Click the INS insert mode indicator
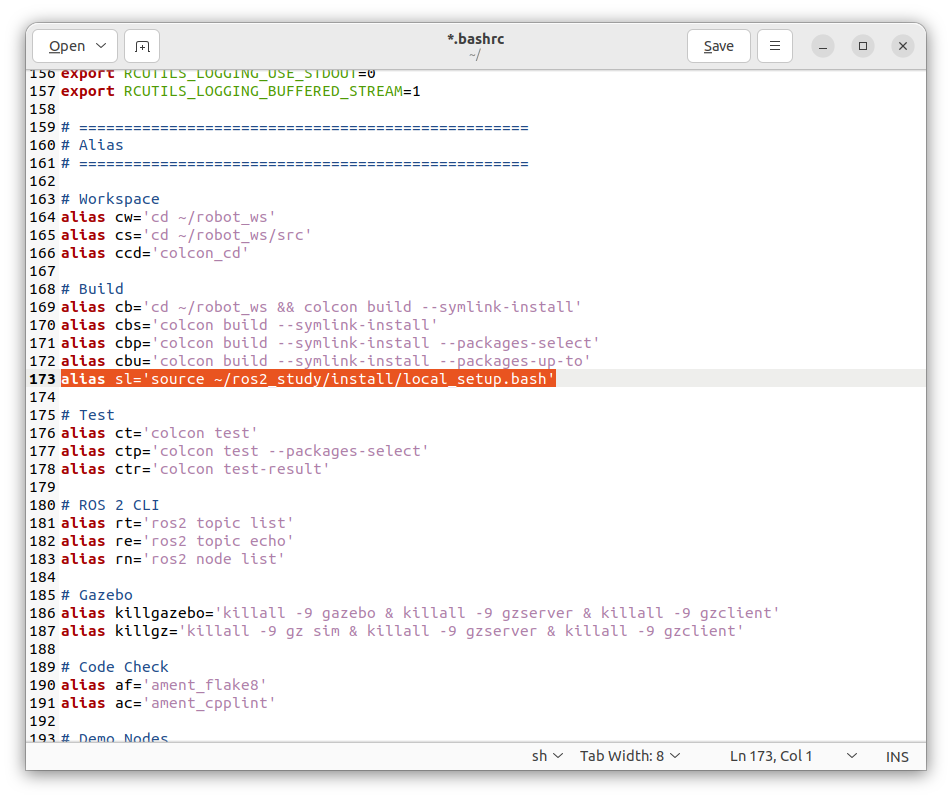The image size is (952, 799). click(x=897, y=756)
